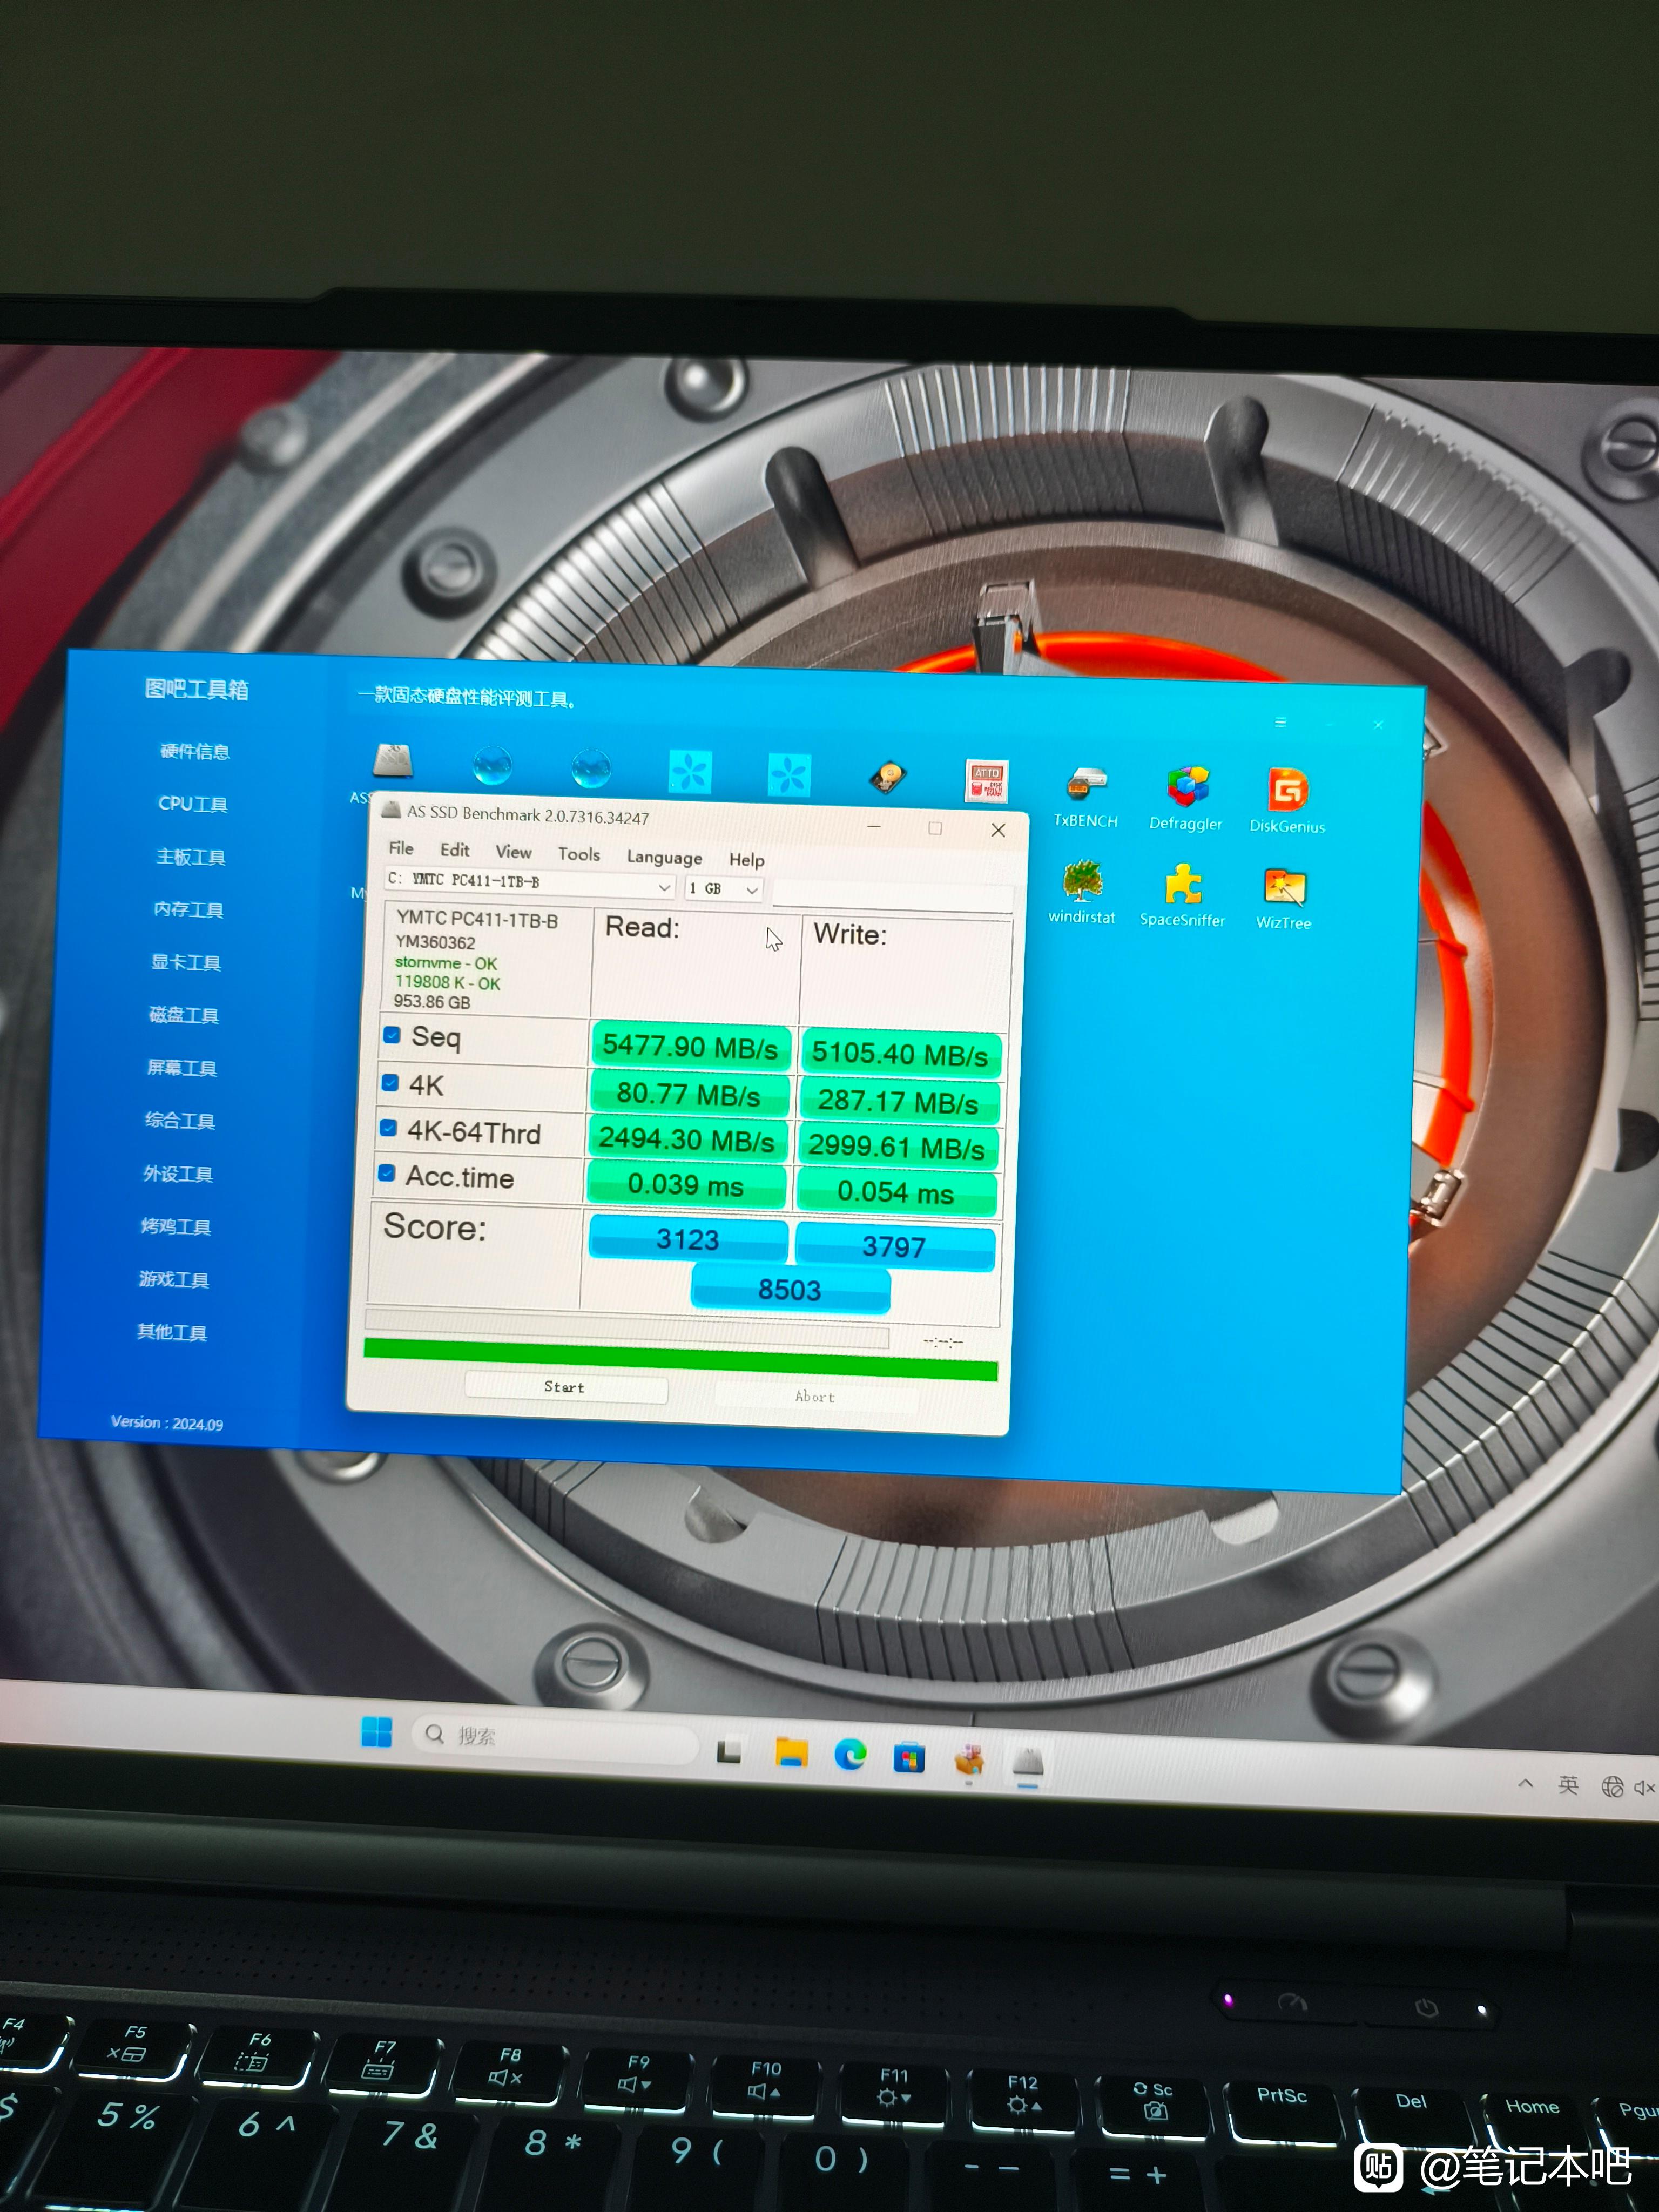Click the muted volume tray icon
This screenshot has height=2212, width=1659.
[1645, 1787]
